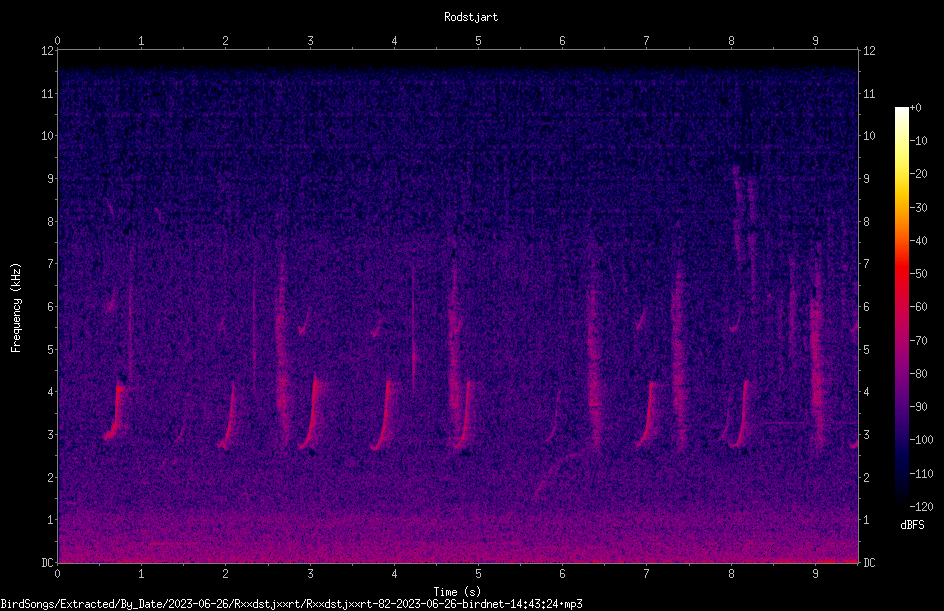The image size is (944, 611).
Task: Click the -120 label on the color scale
Action: click(922, 507)
